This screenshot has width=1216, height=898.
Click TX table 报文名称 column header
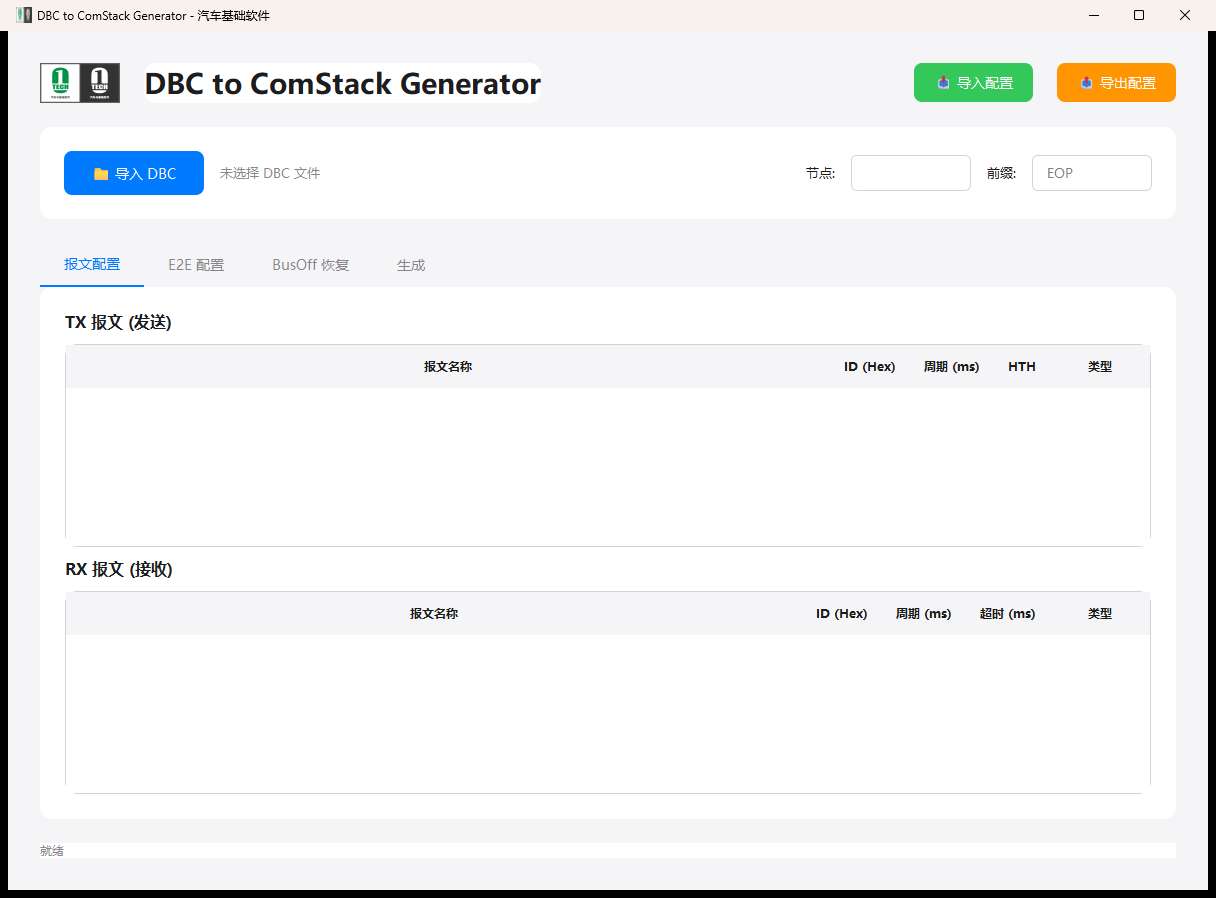point(448,367)
